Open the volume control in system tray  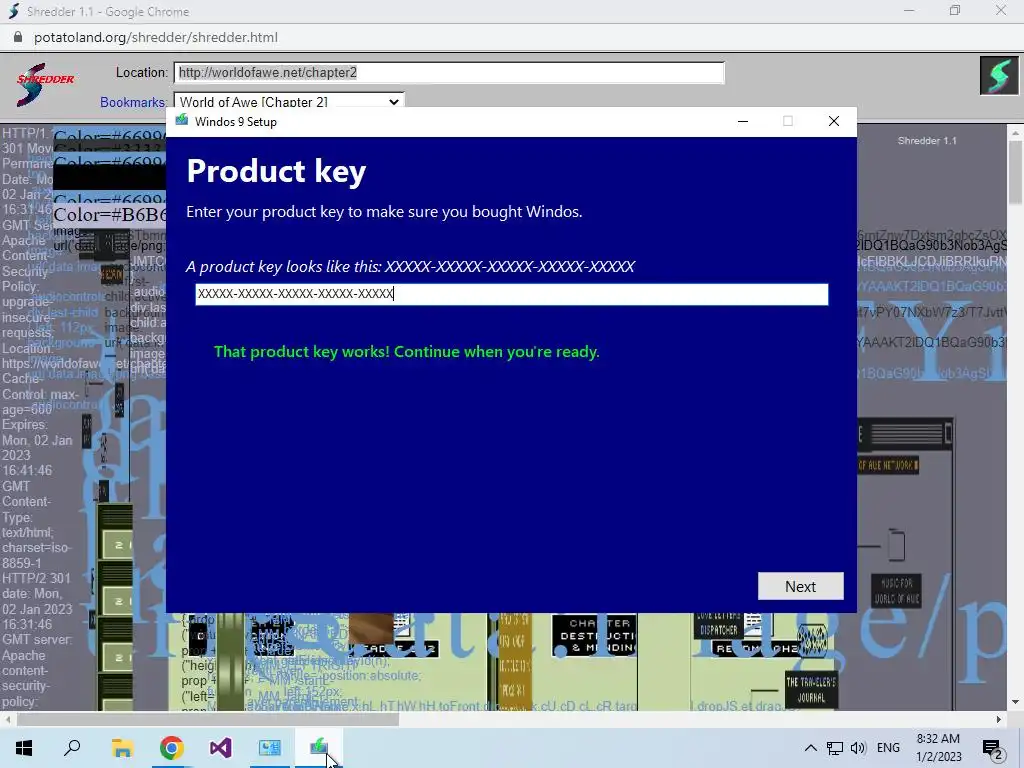(858, 748)
